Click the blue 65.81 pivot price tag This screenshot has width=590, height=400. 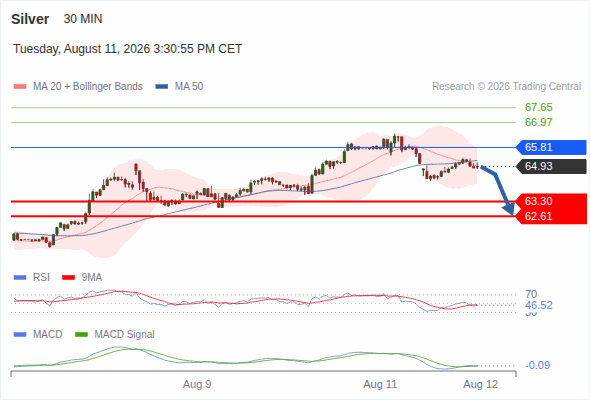coord(551,147)
